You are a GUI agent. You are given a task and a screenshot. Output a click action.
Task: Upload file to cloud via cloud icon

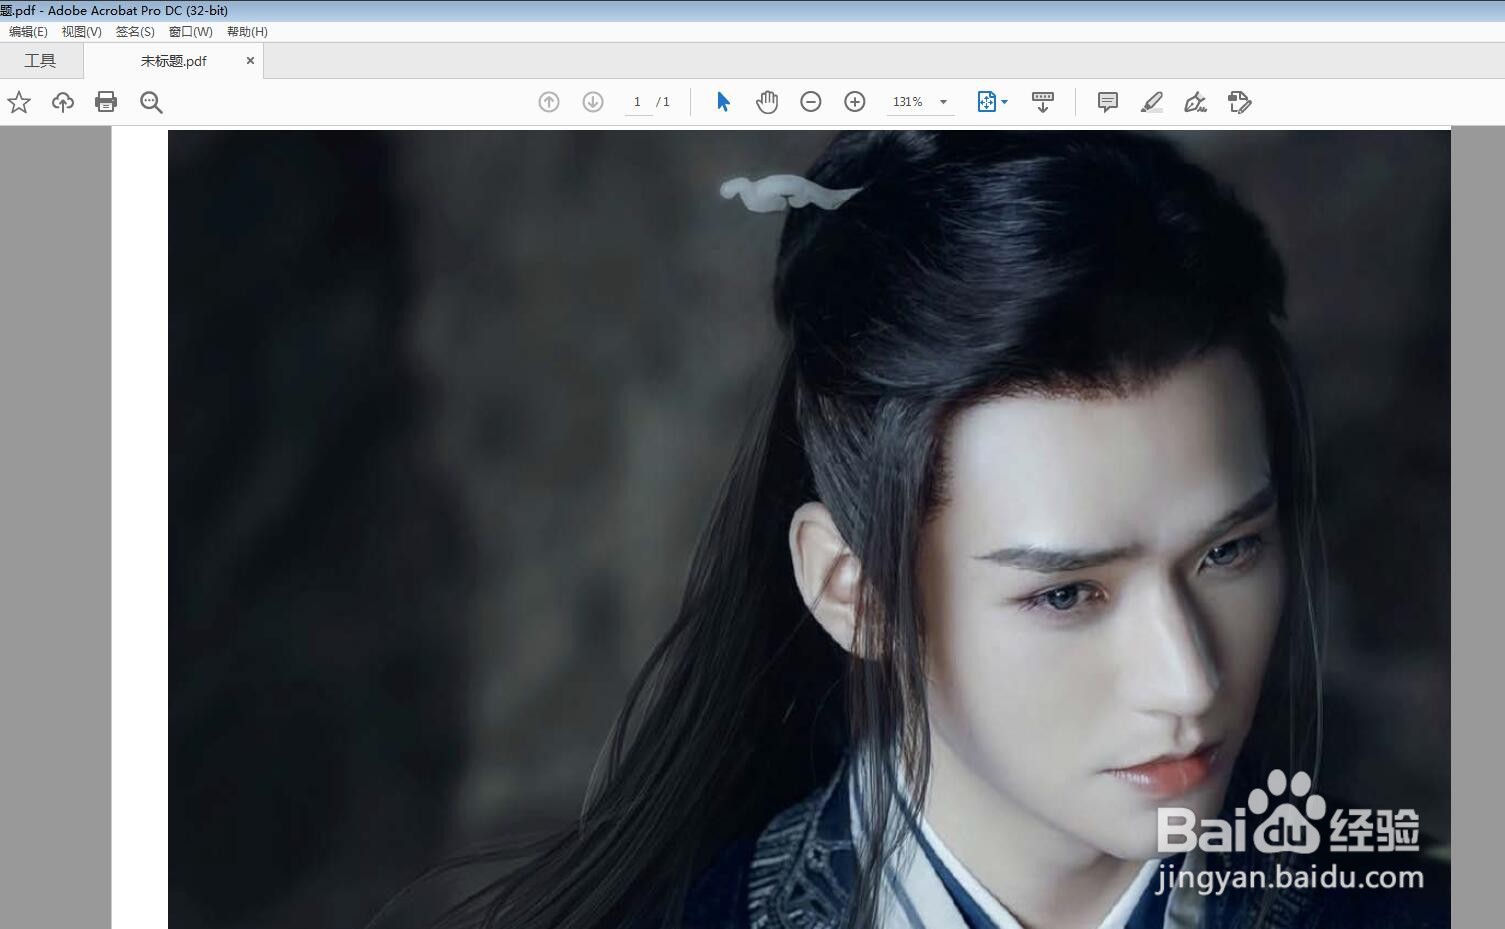(x=63, y=102)
